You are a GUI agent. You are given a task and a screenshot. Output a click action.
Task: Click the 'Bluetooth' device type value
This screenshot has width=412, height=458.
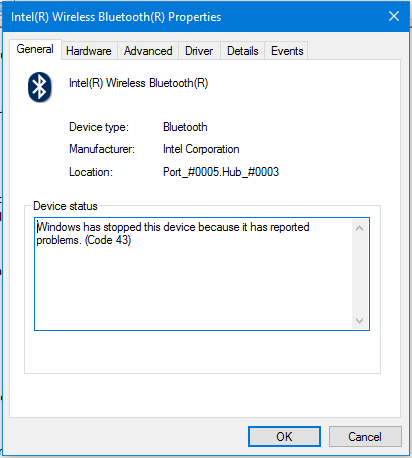(x=185, y=127)
